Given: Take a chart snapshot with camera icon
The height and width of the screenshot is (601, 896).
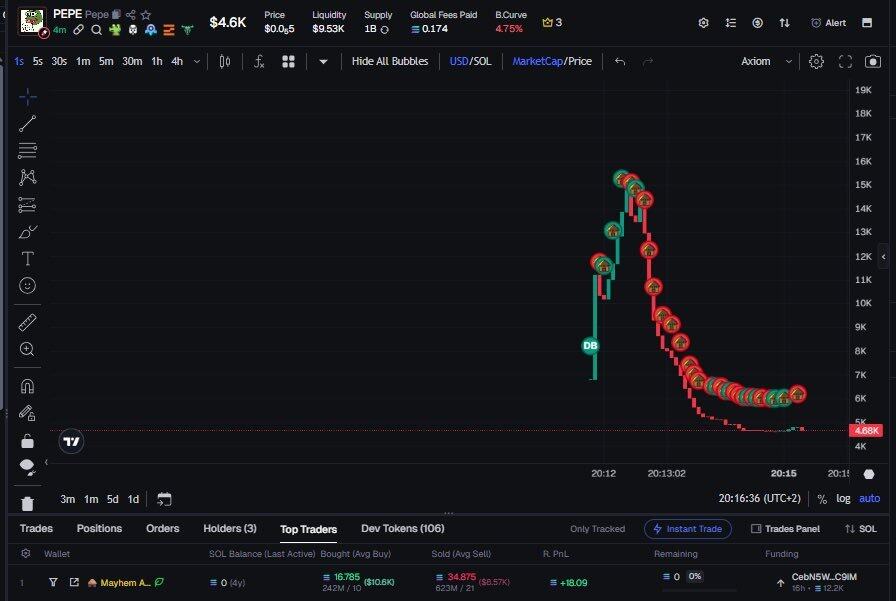Looking at the screenshot, I should (x=873, y=61).
